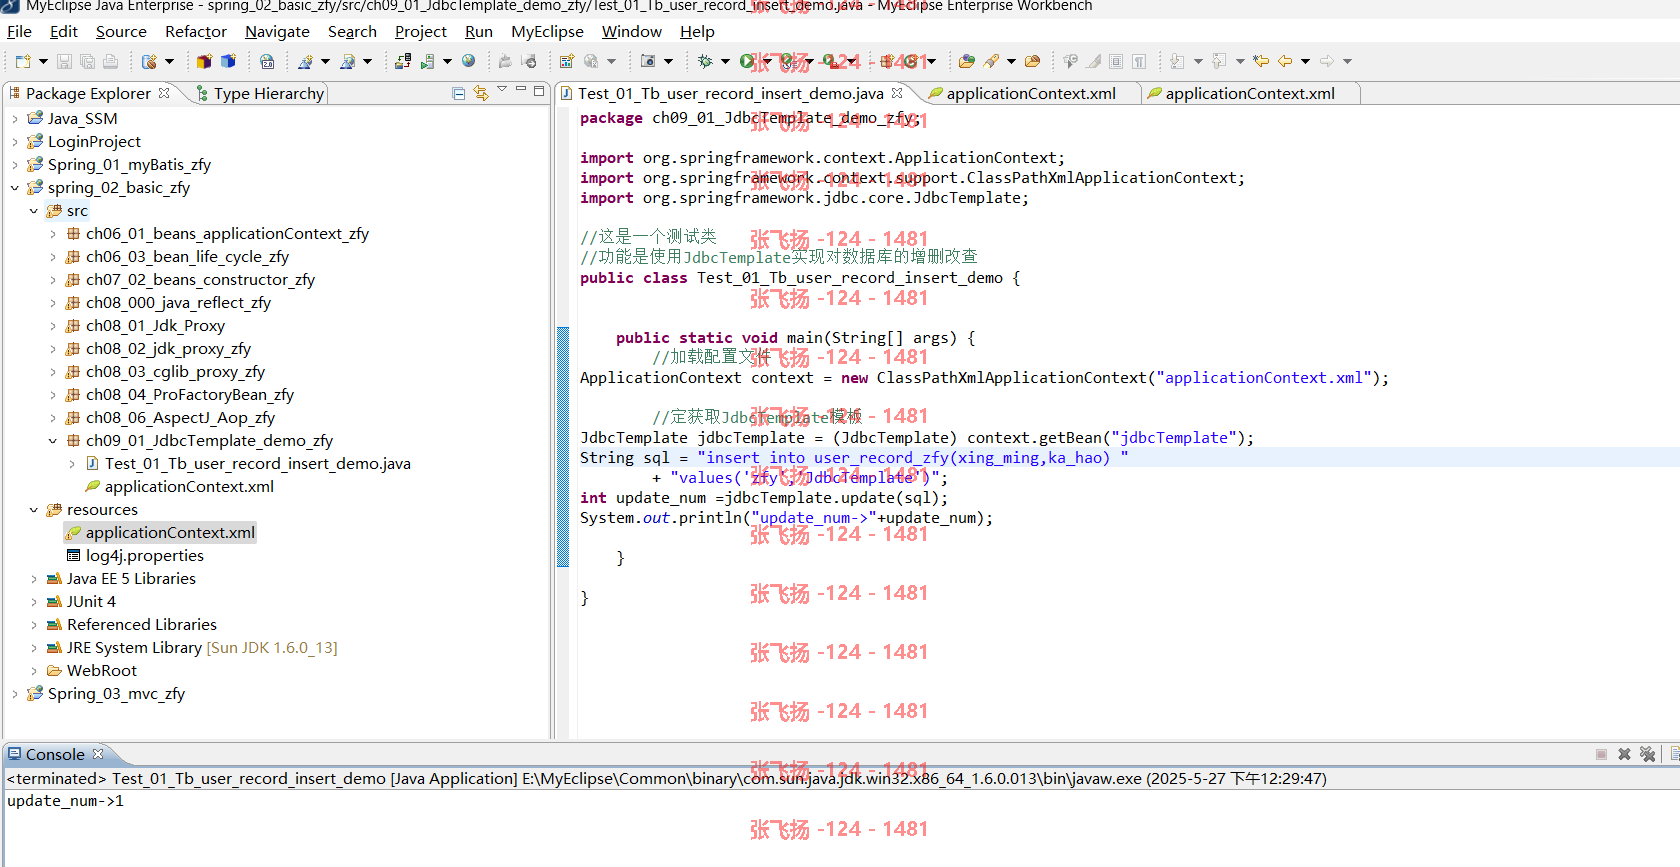Open the MyEclipse menu
The height and width of the screenshot is (867, 1680).
pos(547,31)
